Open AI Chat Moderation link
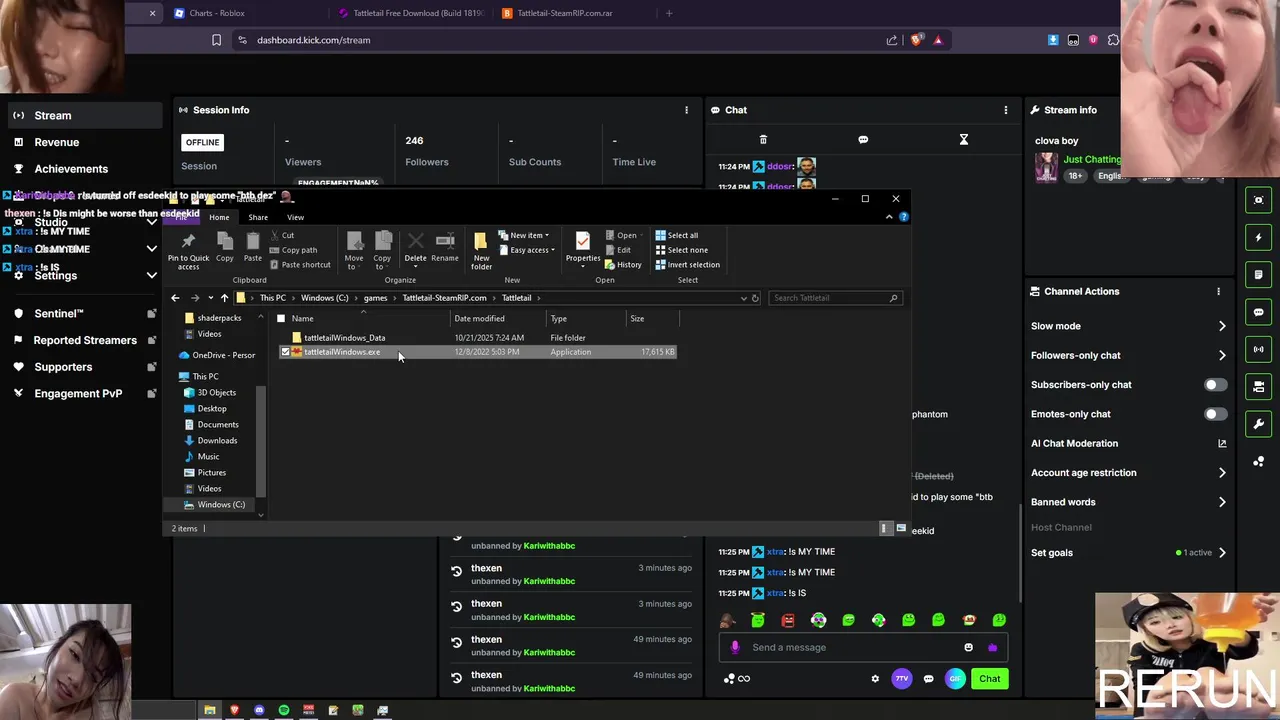Viewport: 1280px width, 720px height. pyautogui.click(x=1128, y=444)
